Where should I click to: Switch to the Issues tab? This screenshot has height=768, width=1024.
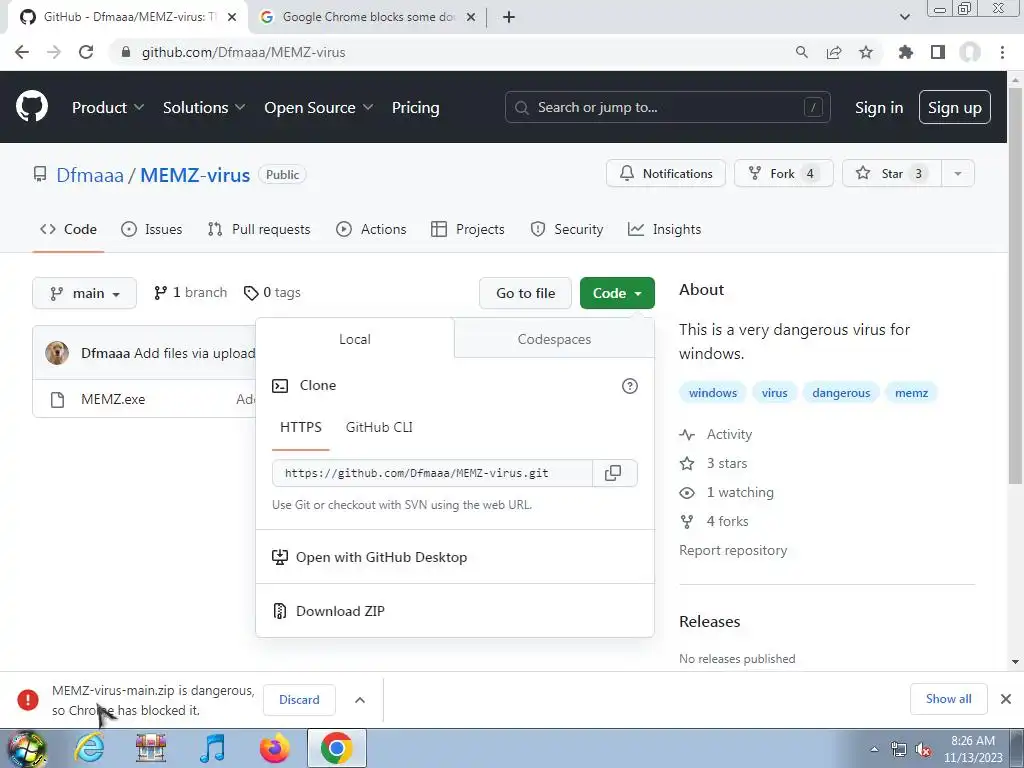tap(152, 229)
